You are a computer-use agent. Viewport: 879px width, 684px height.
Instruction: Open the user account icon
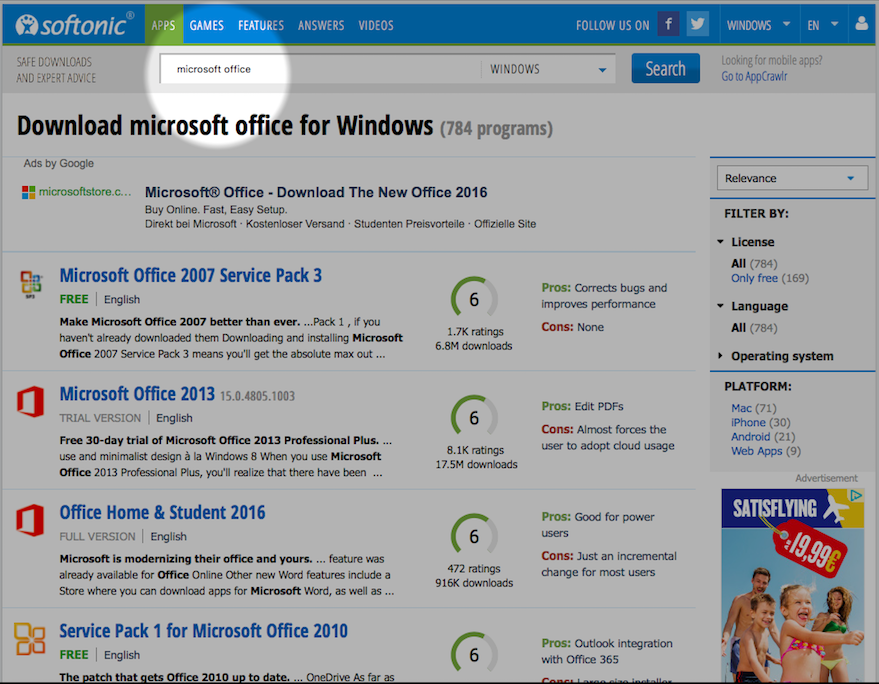[x=862, y=24]
